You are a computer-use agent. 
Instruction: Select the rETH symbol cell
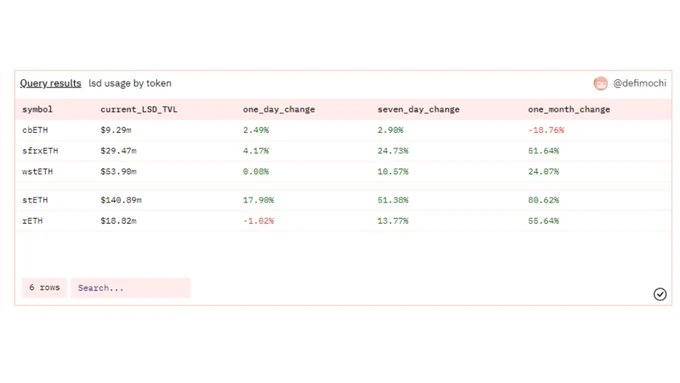(33, 221)
